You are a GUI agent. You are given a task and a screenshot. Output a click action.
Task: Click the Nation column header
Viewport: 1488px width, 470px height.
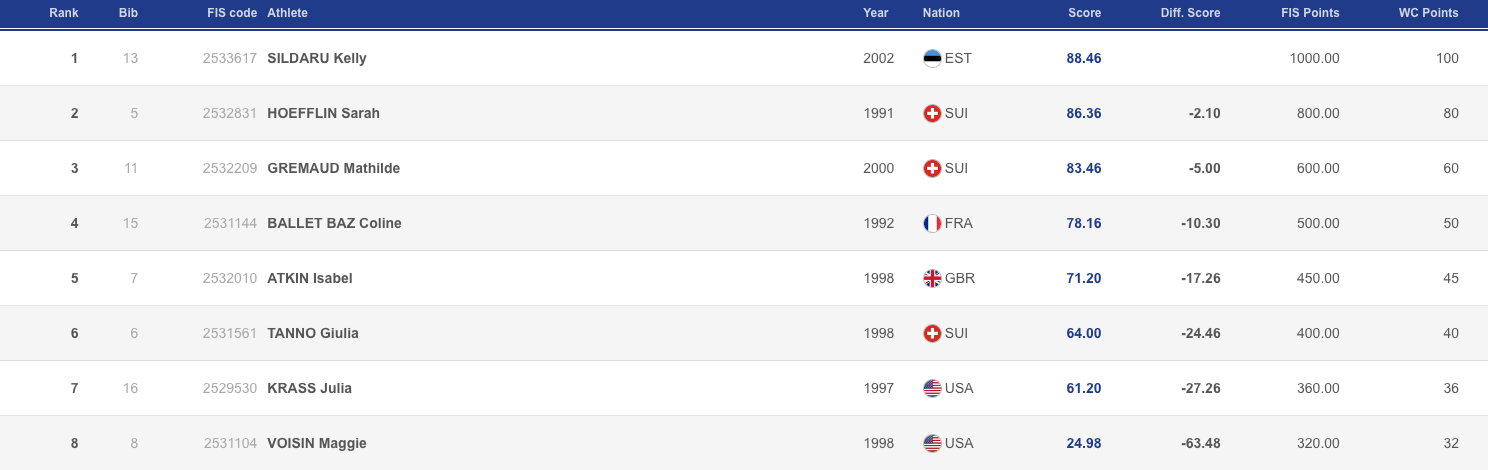941,13
